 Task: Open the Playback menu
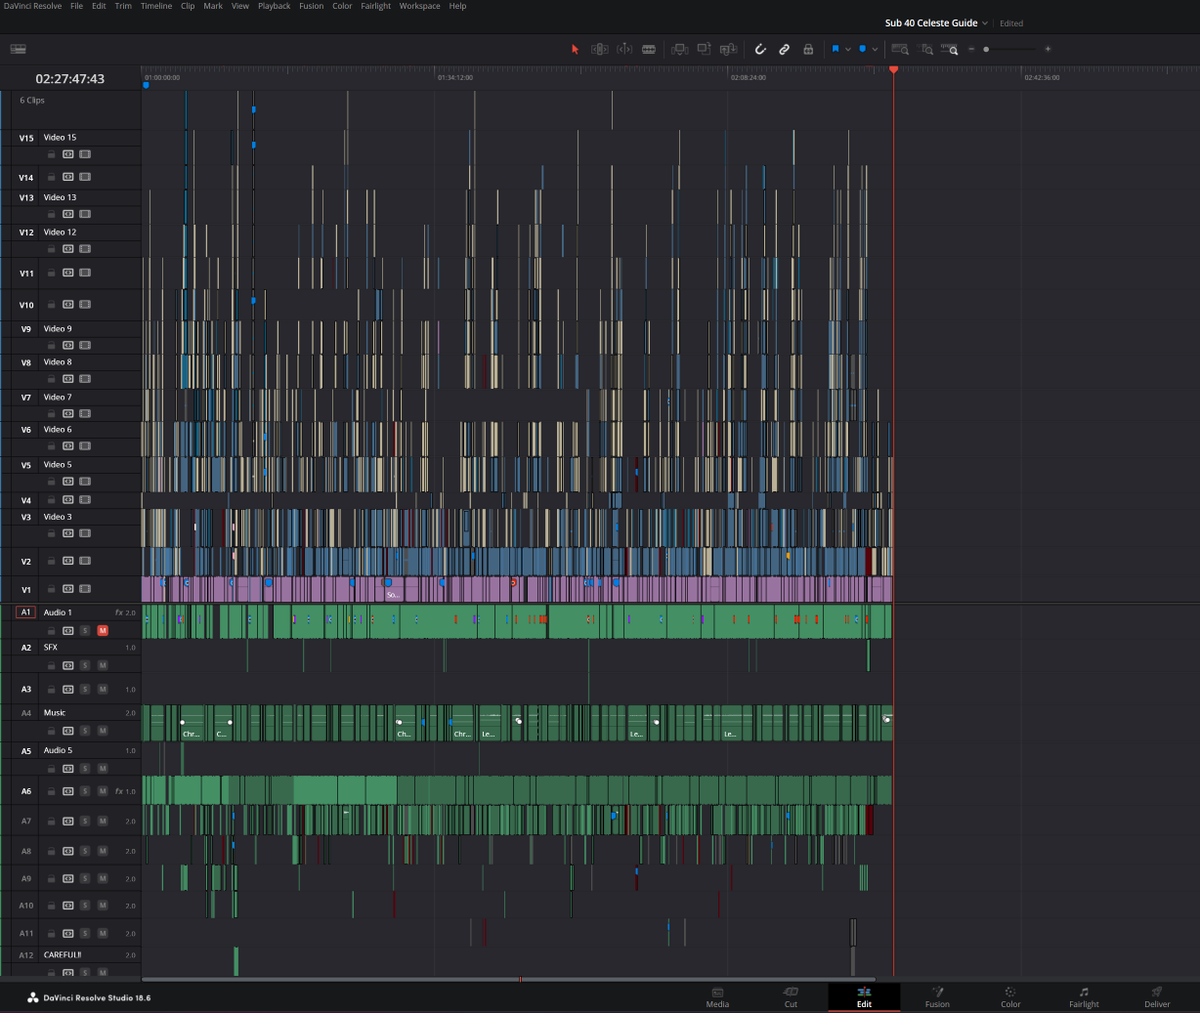274,6
